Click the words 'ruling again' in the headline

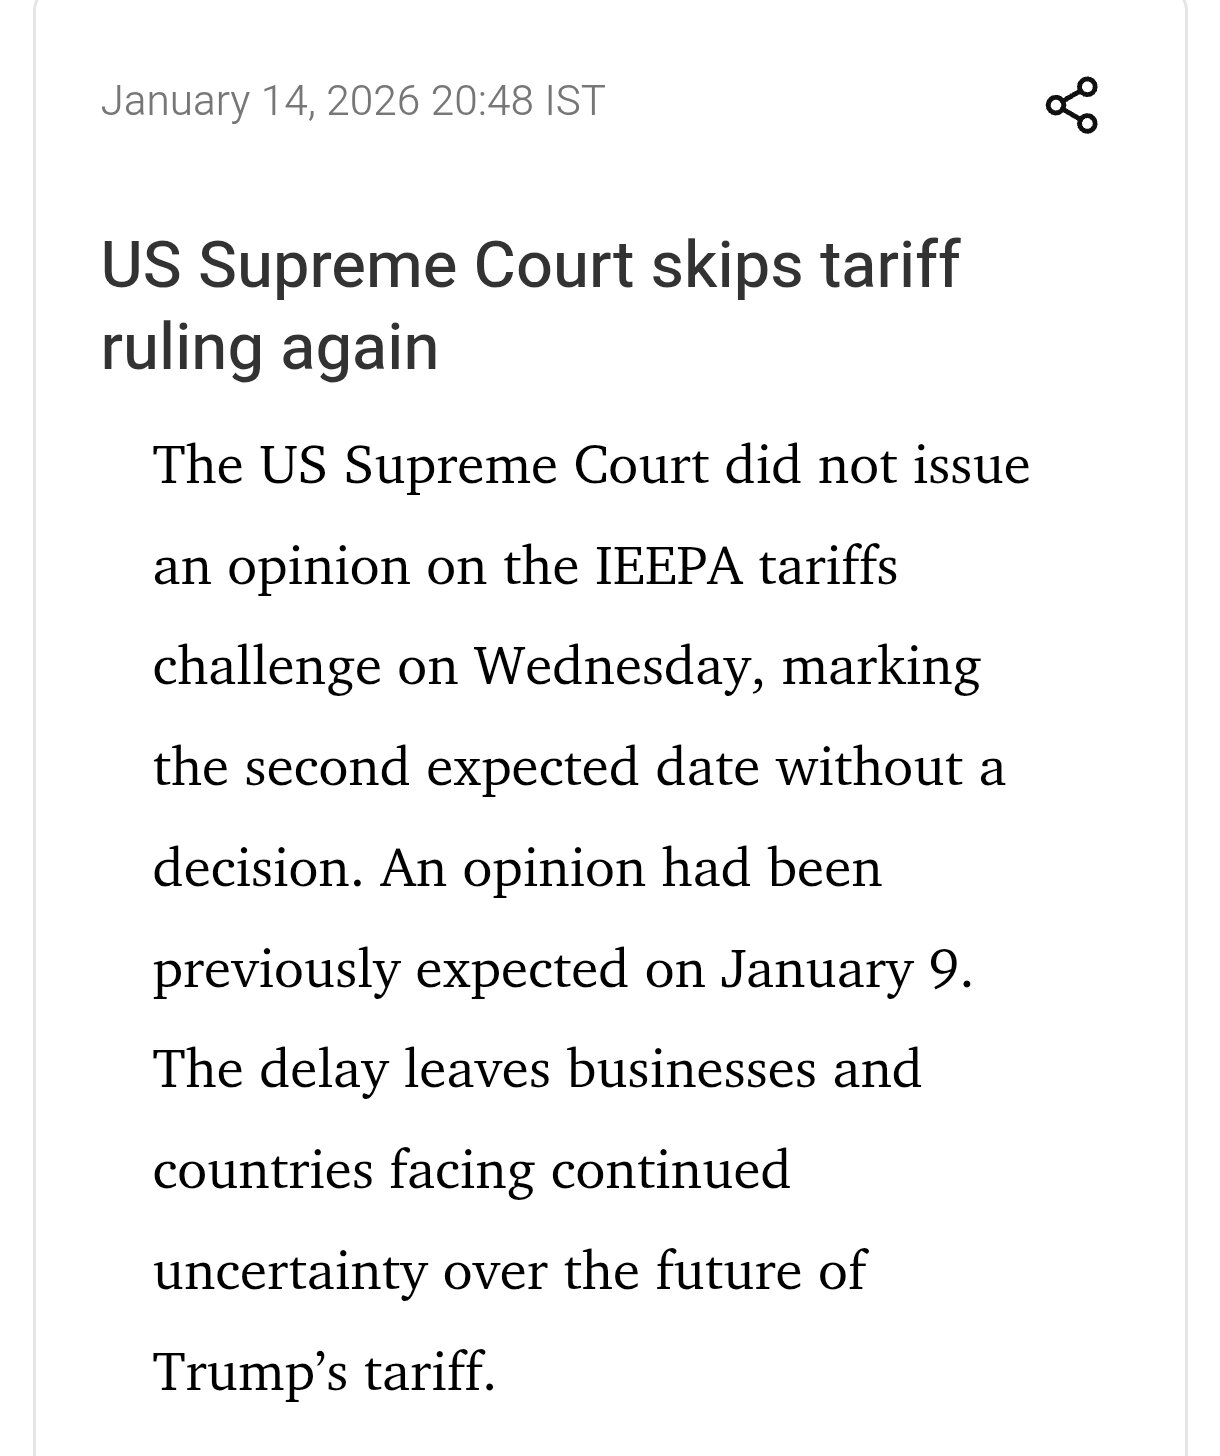(270, 347)
